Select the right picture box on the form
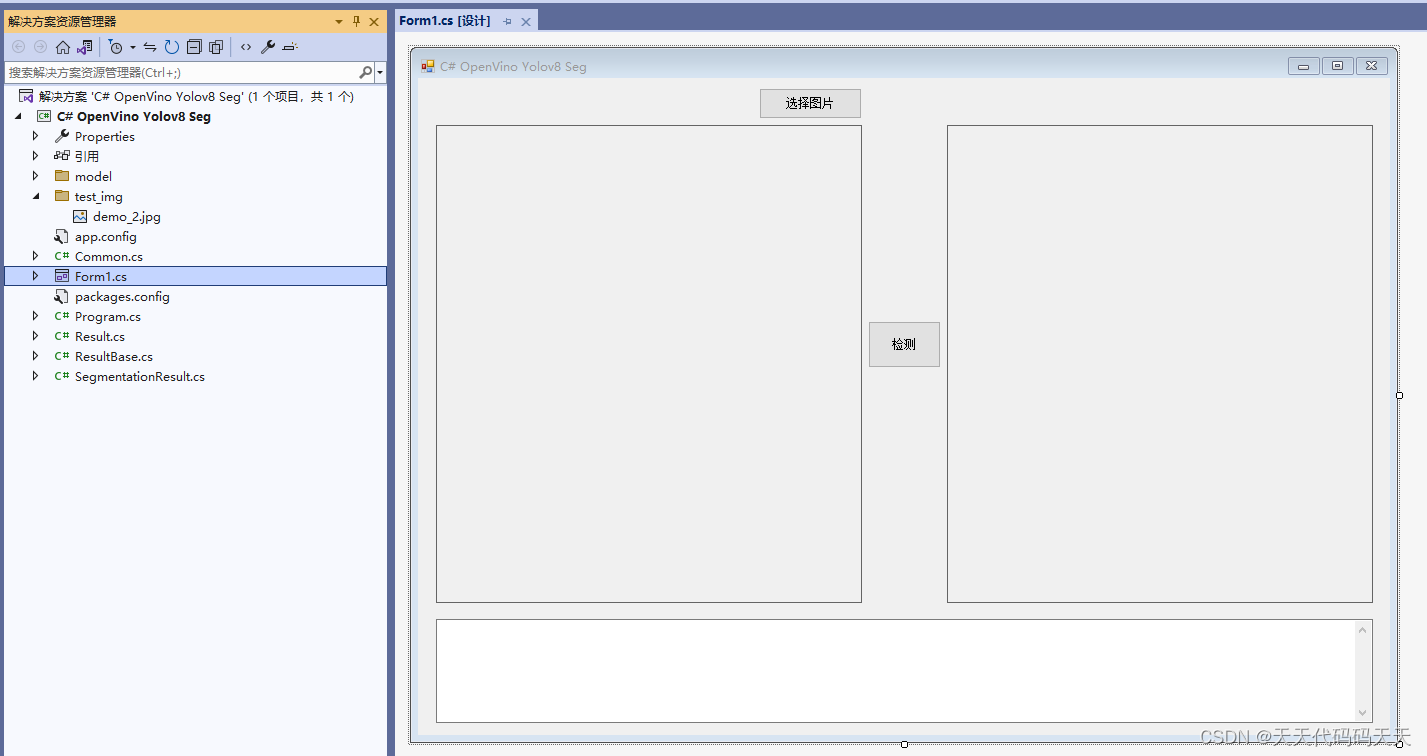This screenshot has height=756, width=1427. click(1160, 364)
